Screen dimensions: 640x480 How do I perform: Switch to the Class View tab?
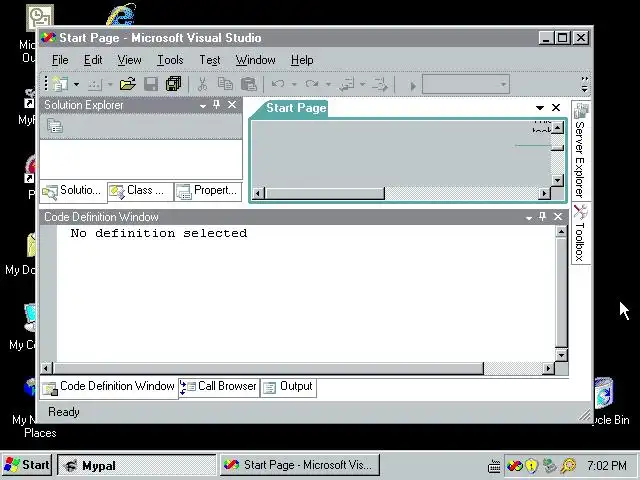(140, 191)
